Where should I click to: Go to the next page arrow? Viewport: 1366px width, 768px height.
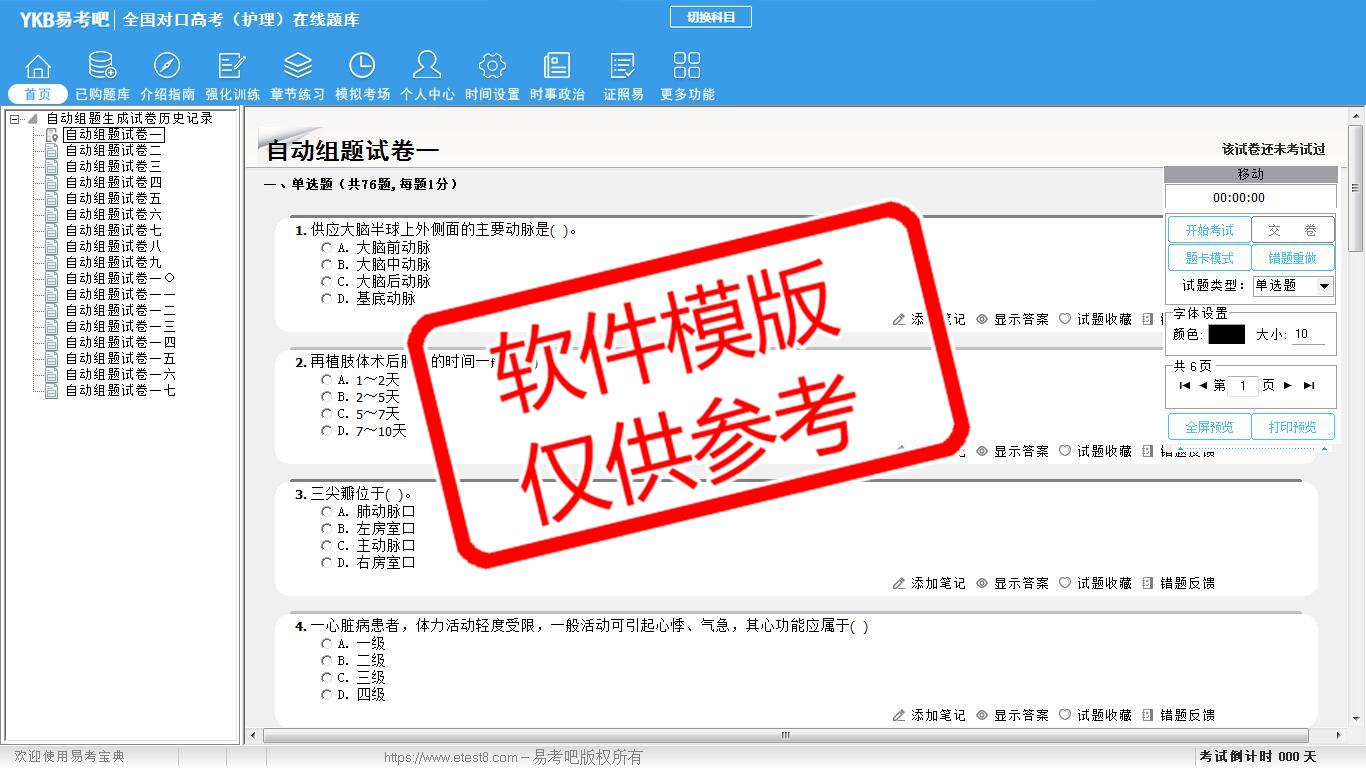[x=1288, y=386]
